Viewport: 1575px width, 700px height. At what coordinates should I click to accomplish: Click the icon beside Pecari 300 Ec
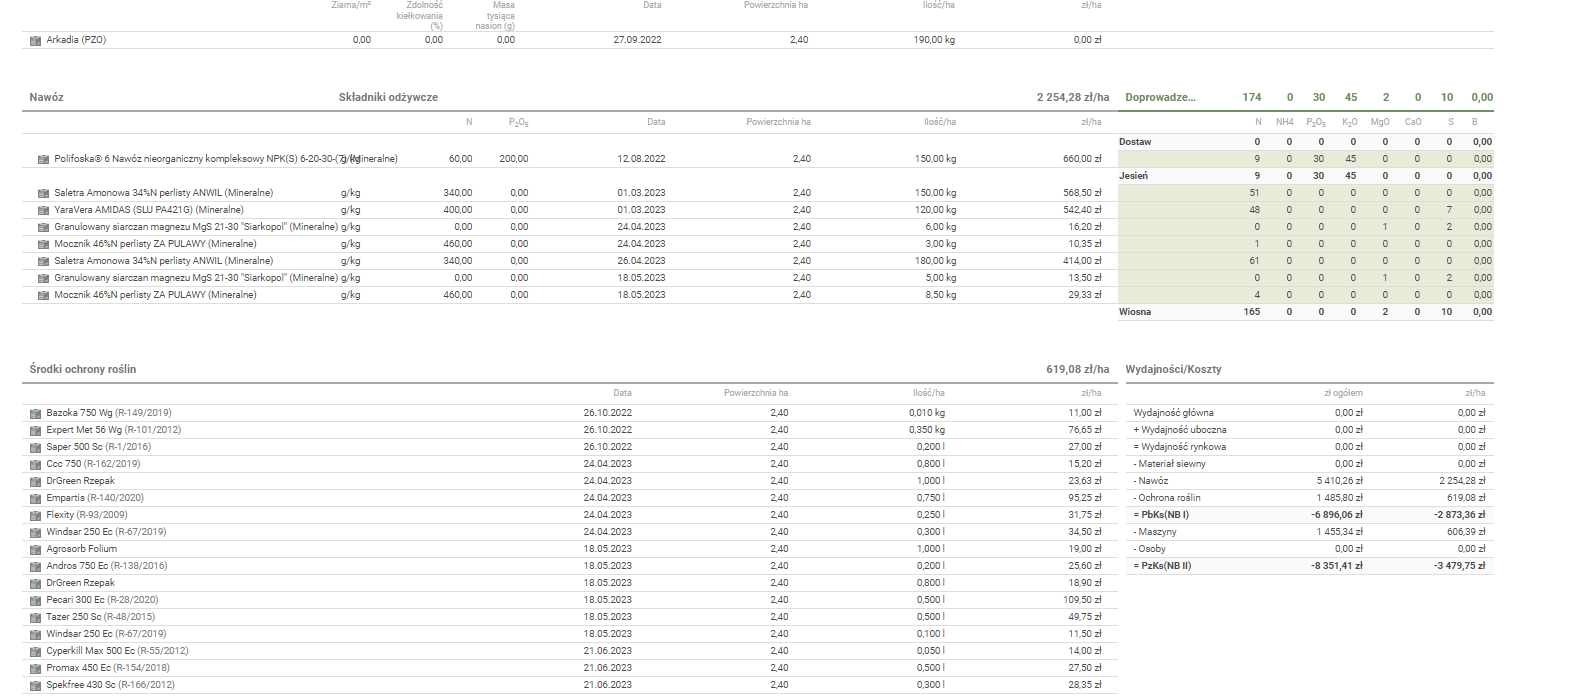pos(36,600)
